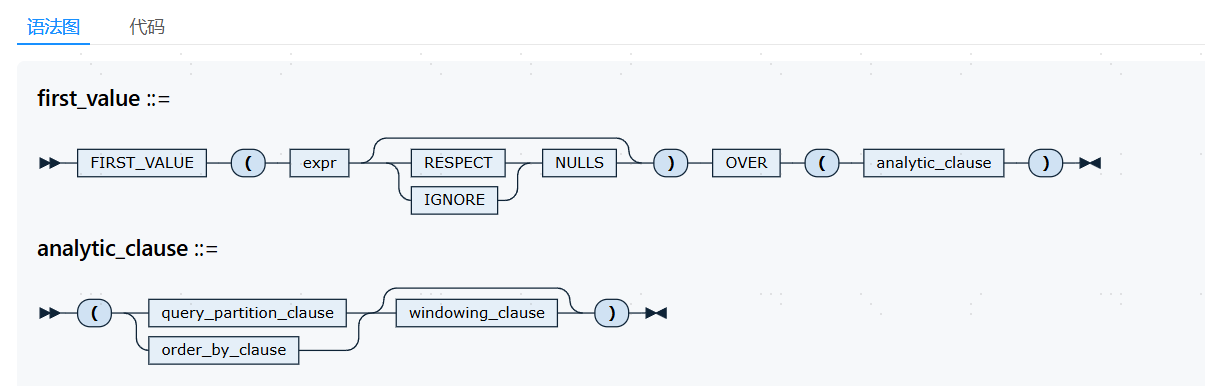The width and height of the screenshot is (1205, 386).
Task: Click the analytic_clause diagram start arrow
Action: click(x=49, y=312)
